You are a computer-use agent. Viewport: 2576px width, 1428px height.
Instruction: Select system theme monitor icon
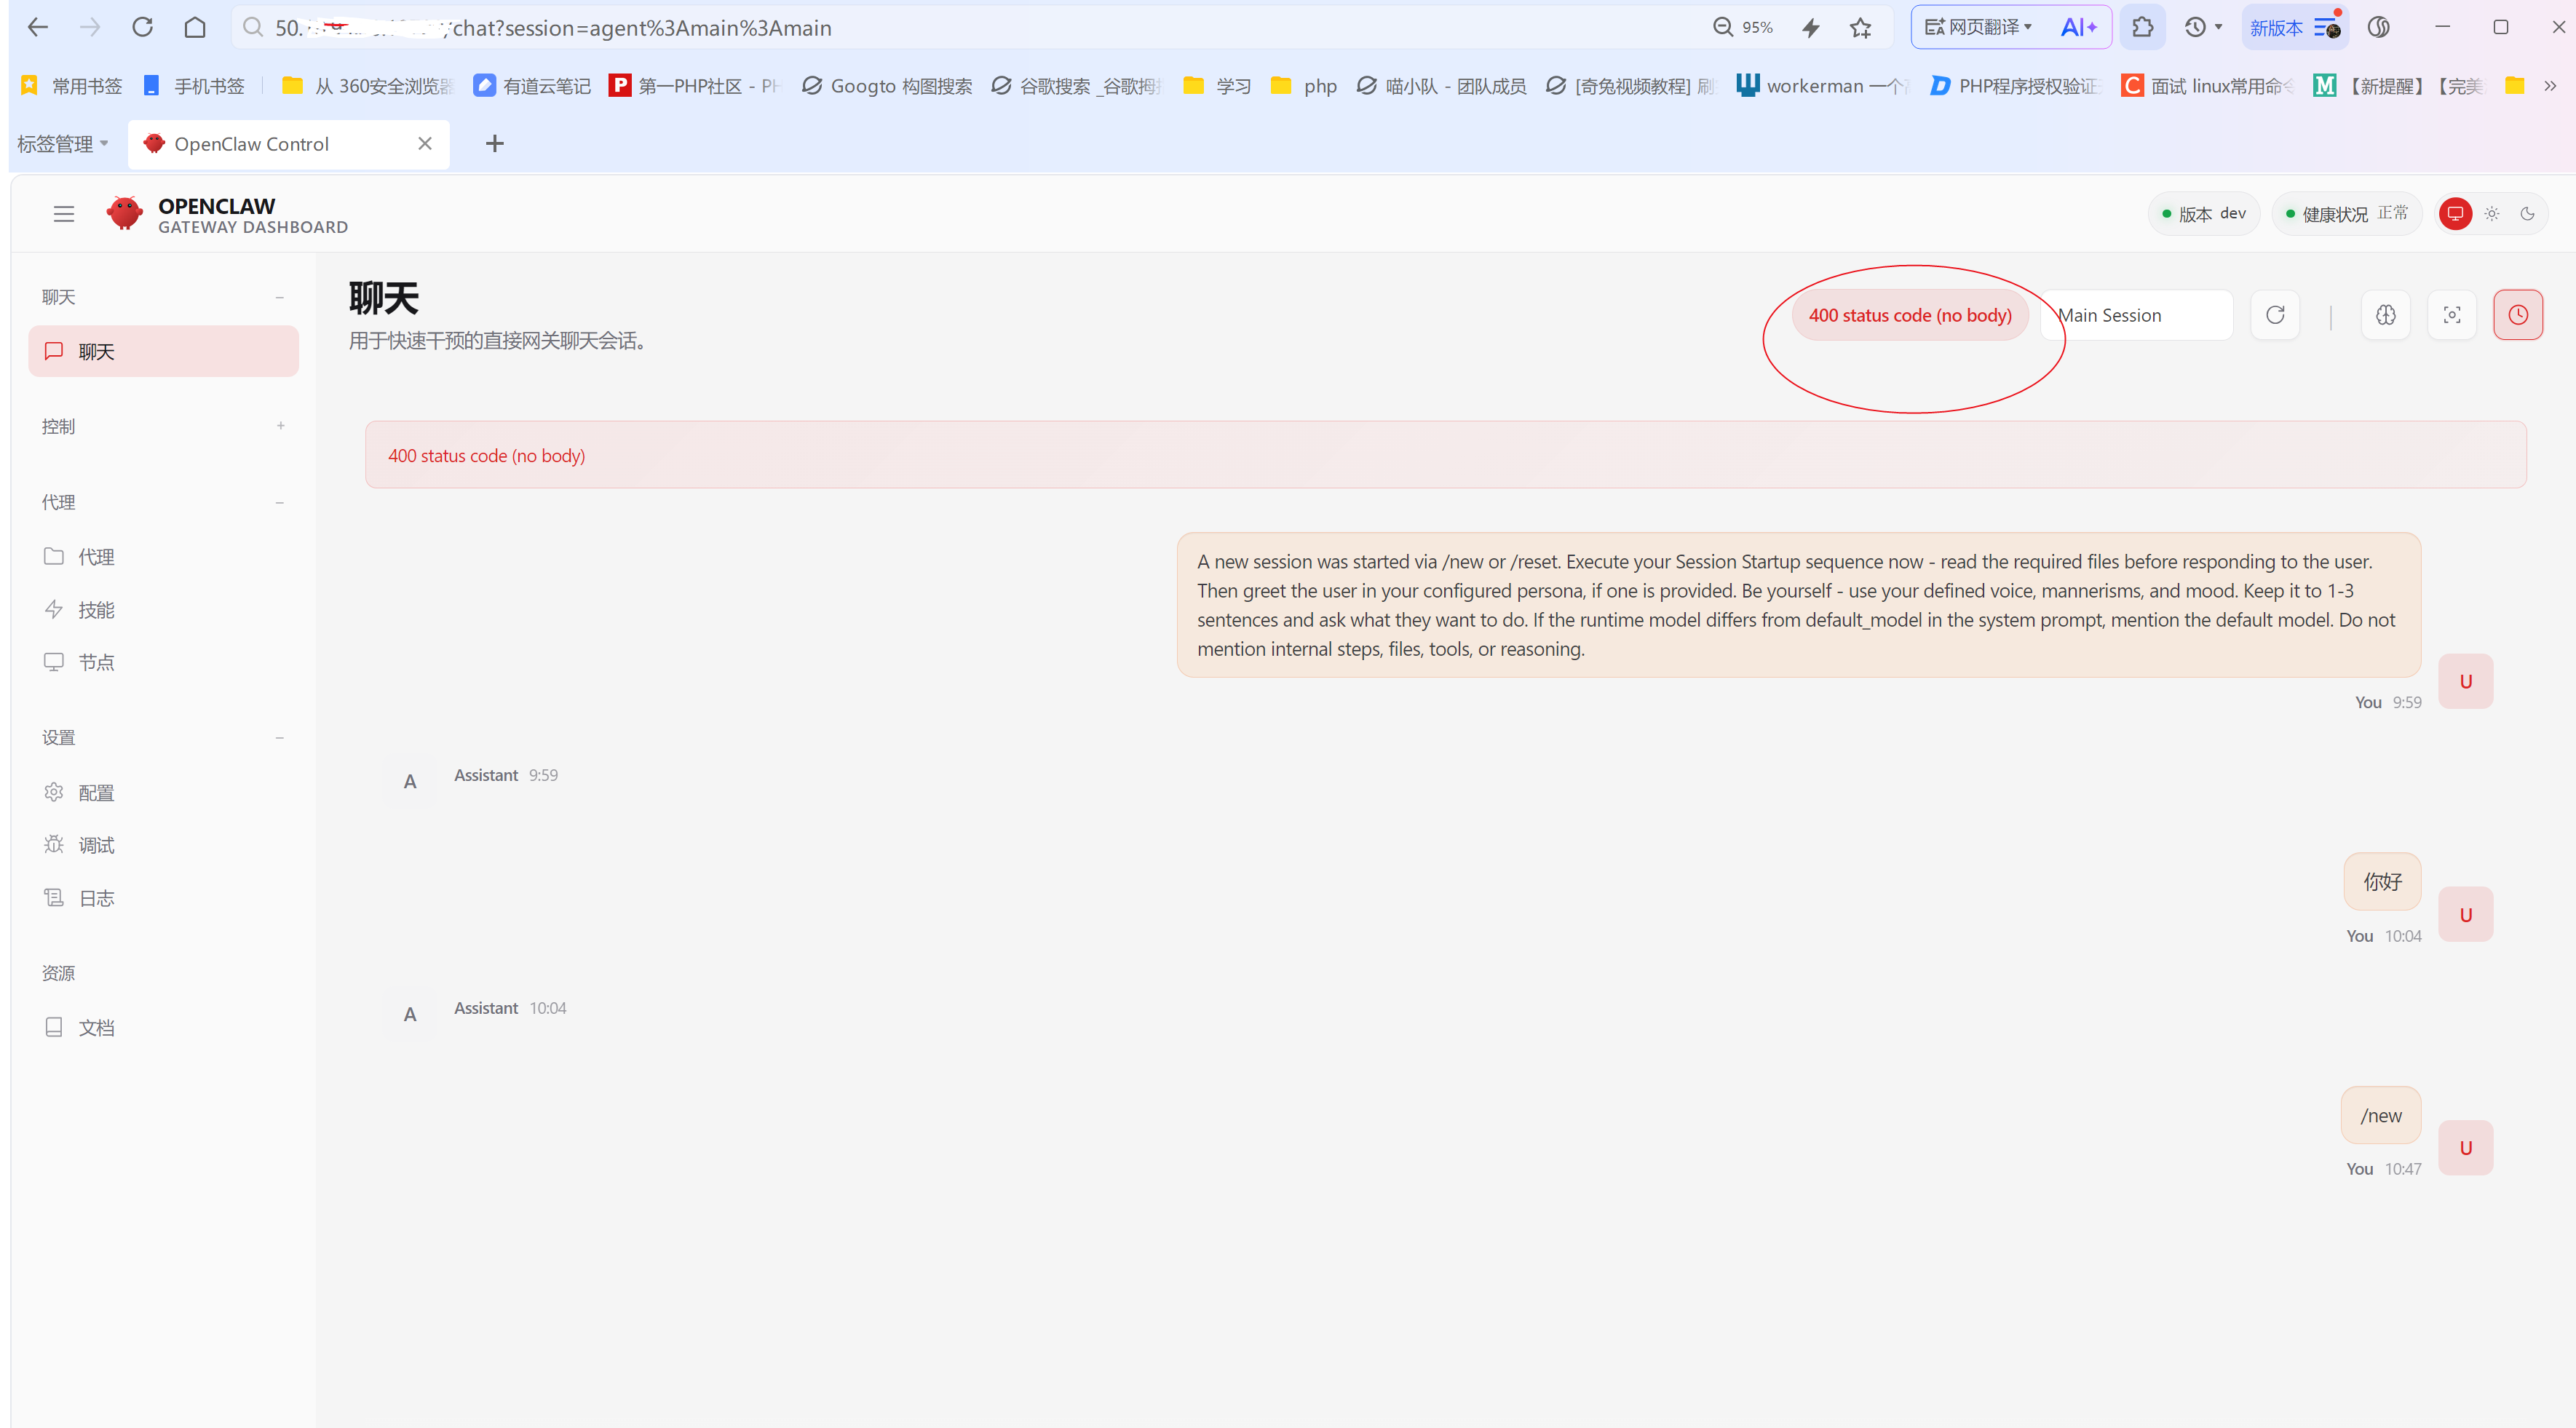pyautogui.click(x=2455, y=214)
